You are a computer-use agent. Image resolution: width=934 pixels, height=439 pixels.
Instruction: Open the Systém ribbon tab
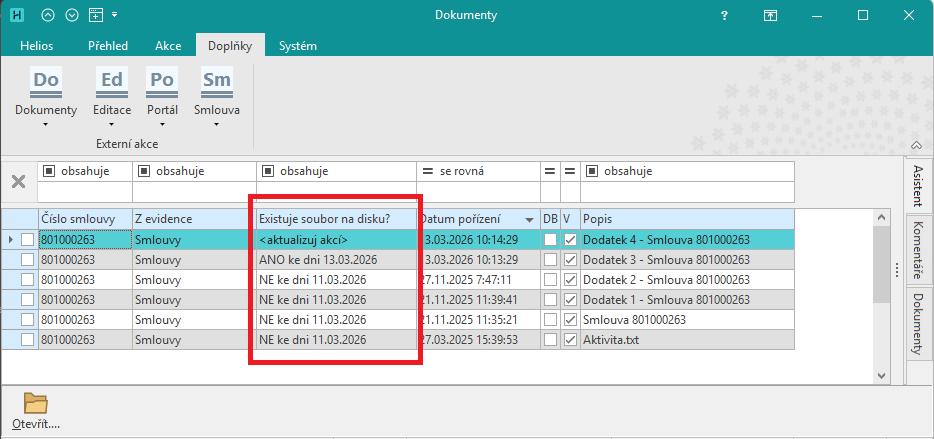click(297, 46)
